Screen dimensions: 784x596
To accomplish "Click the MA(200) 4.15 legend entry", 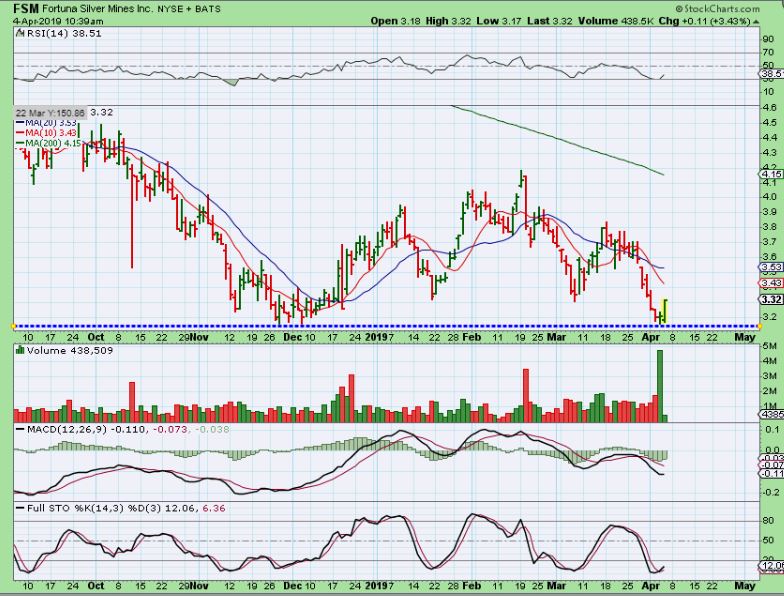I will 48,143.
